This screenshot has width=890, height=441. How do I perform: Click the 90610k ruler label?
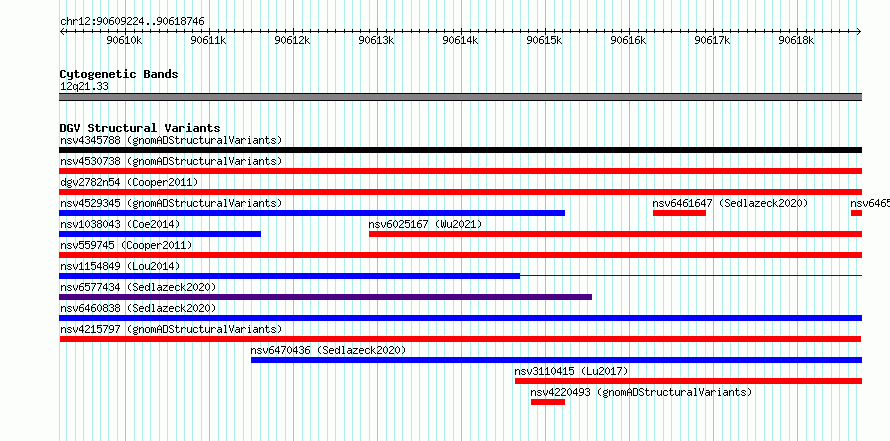pyautogui.click(x=124, y=40)
